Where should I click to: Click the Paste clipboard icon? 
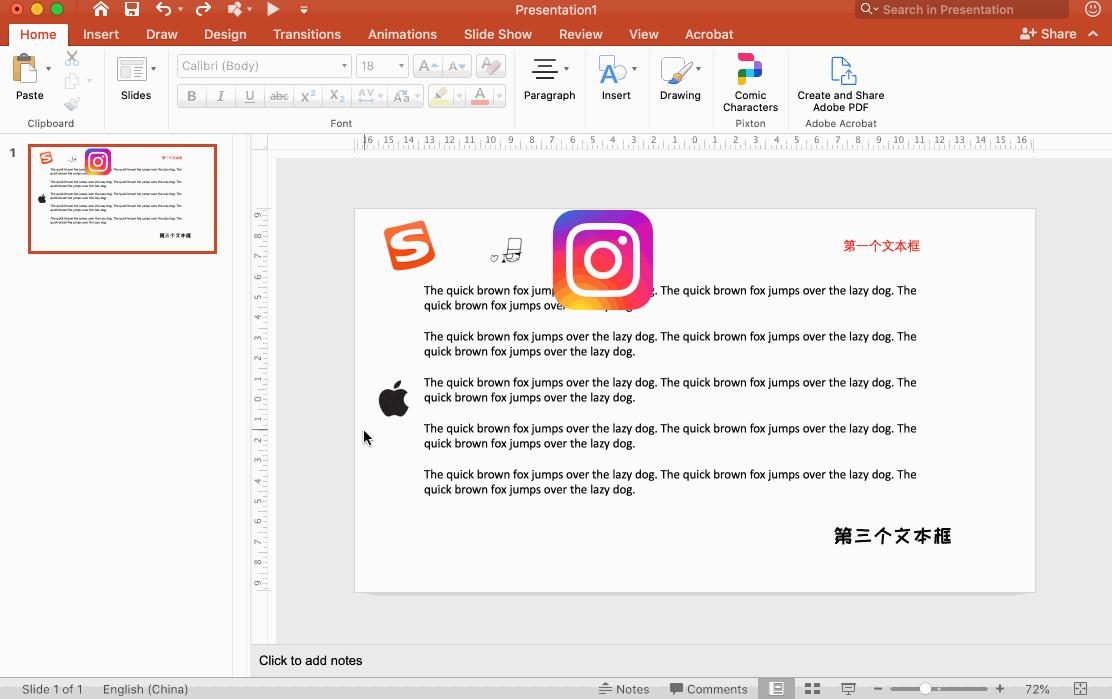[27, 78]
